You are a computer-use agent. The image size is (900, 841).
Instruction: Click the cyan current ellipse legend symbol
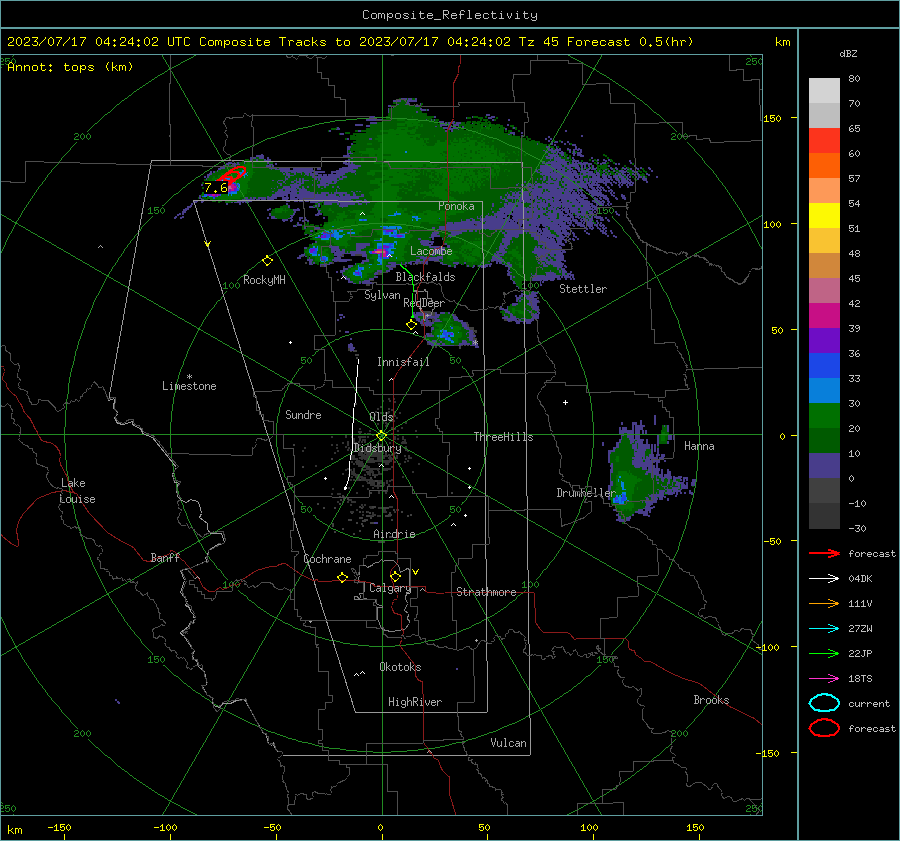[x=824, y=703]
